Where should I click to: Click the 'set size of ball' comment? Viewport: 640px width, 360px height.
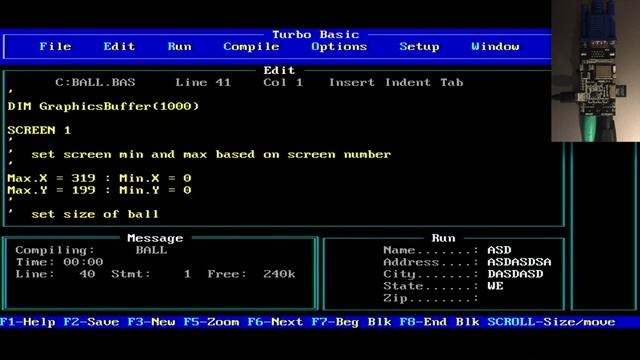pos(83,214)
